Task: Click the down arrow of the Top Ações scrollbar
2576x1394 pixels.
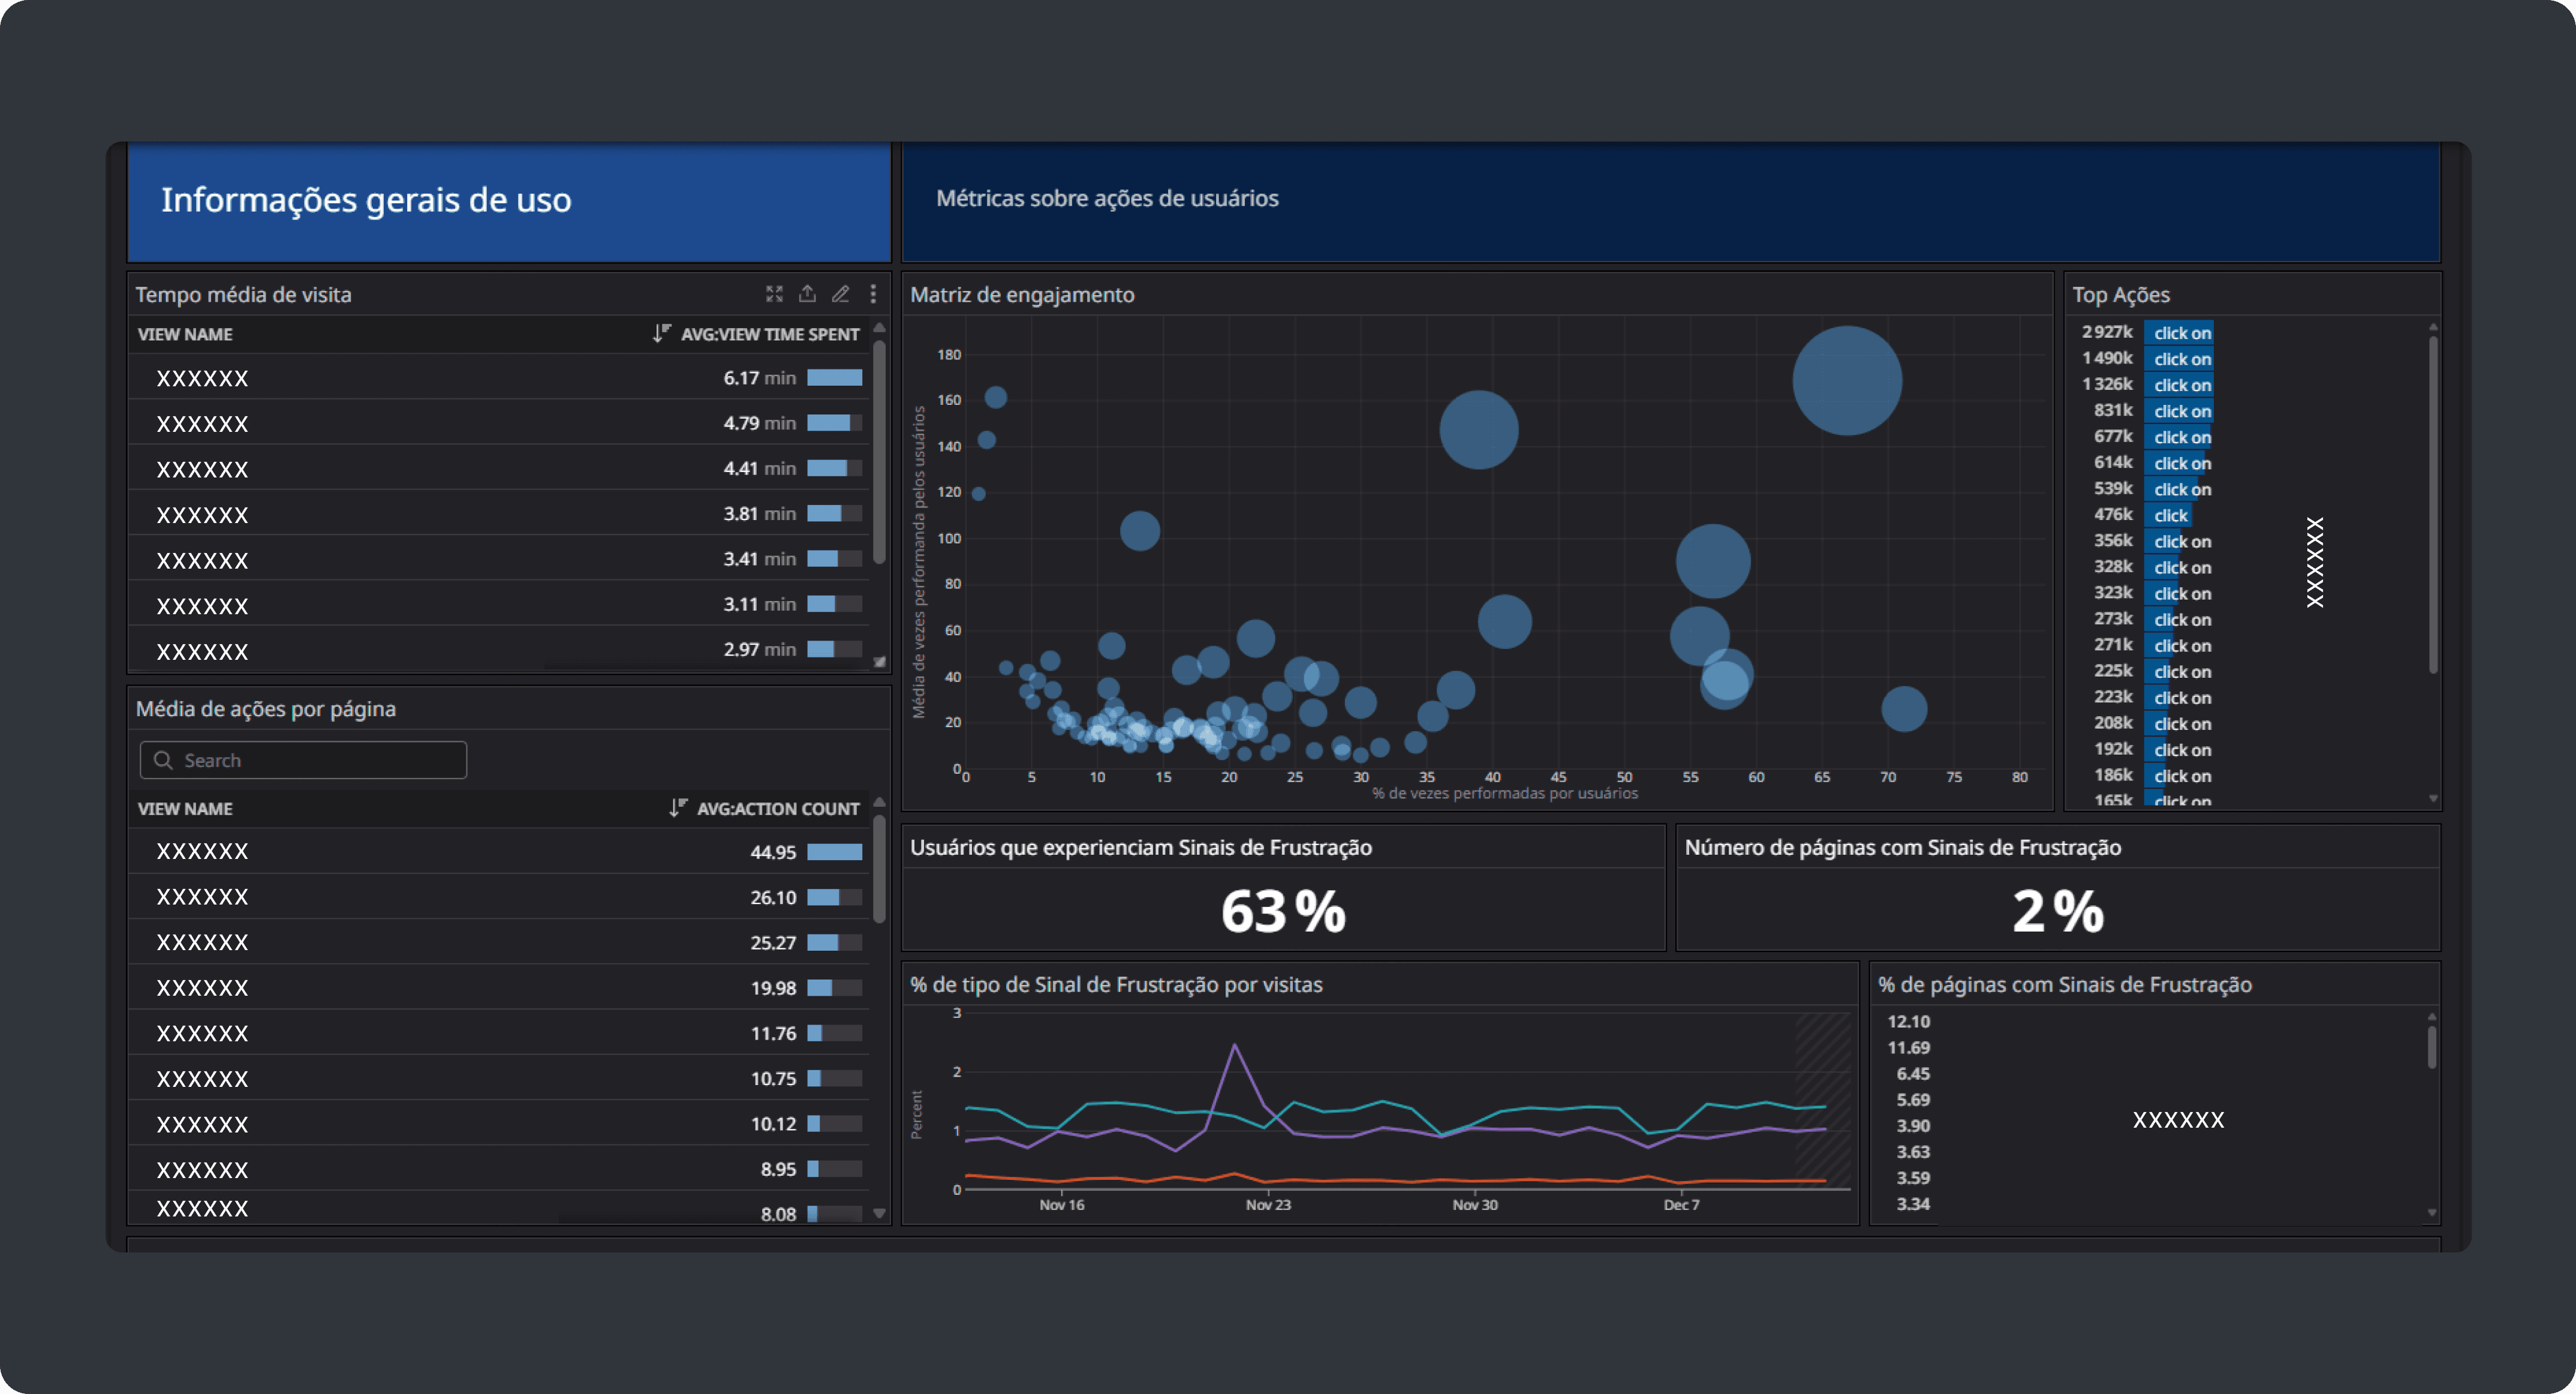Action: tap(2433, 798)
